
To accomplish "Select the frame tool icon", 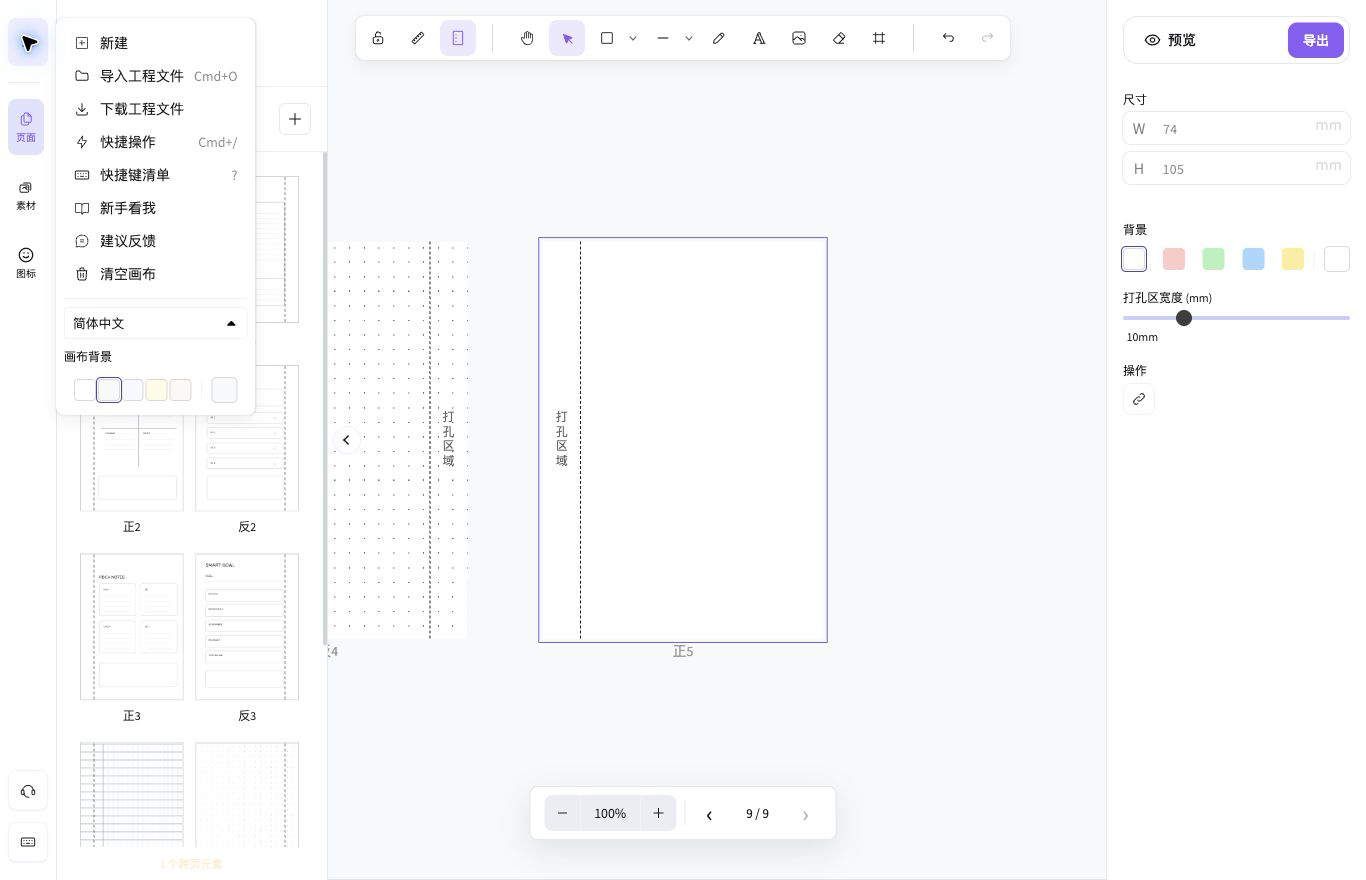I will [x=879, y=38].
